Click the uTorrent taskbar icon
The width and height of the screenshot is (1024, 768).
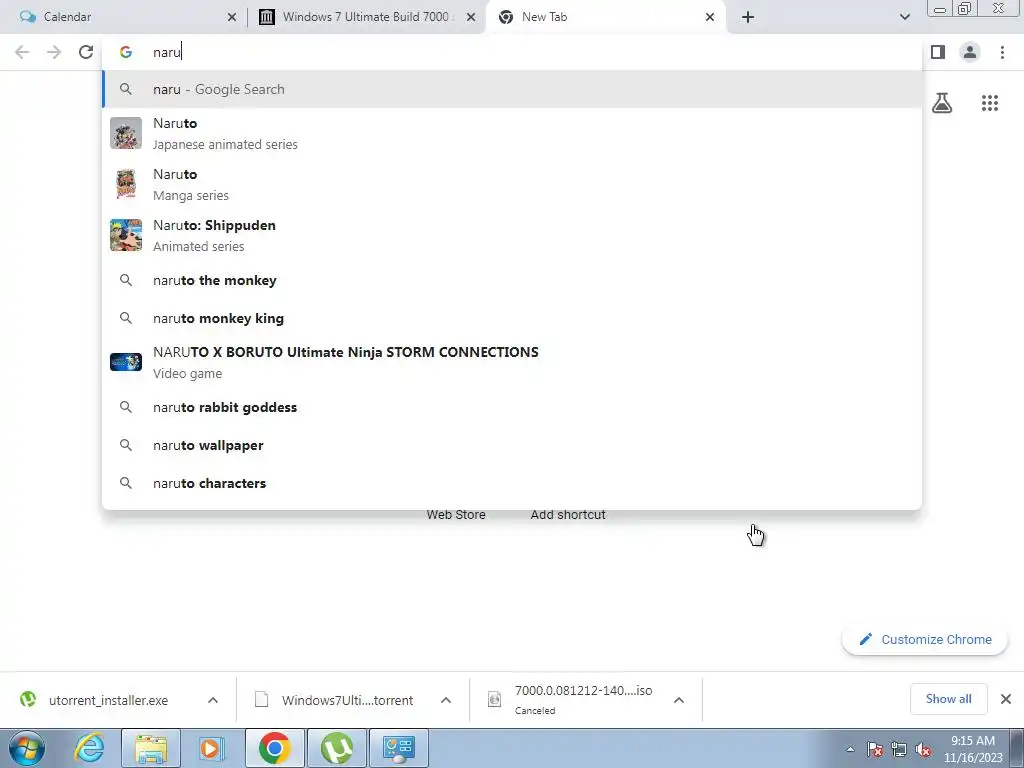click(x=337, y=748)
